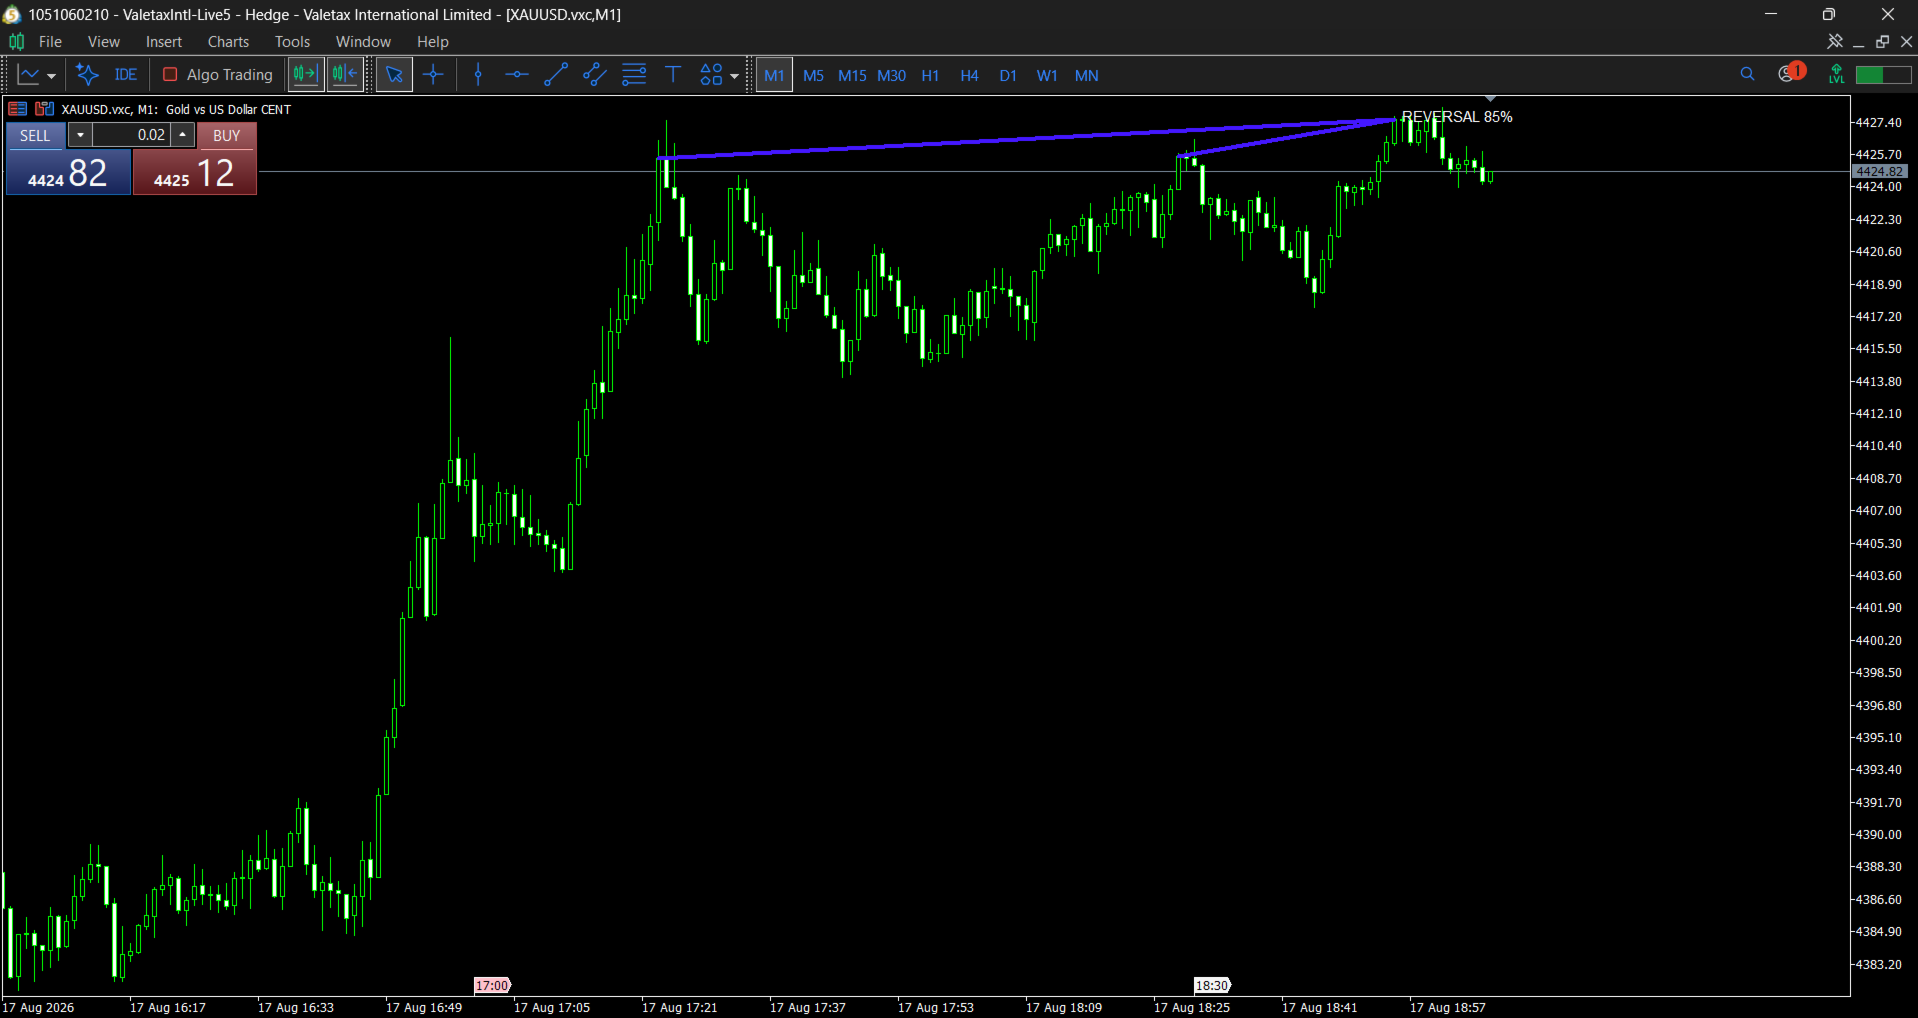Focus the 0.02 volume input field

tap(131, 135)
